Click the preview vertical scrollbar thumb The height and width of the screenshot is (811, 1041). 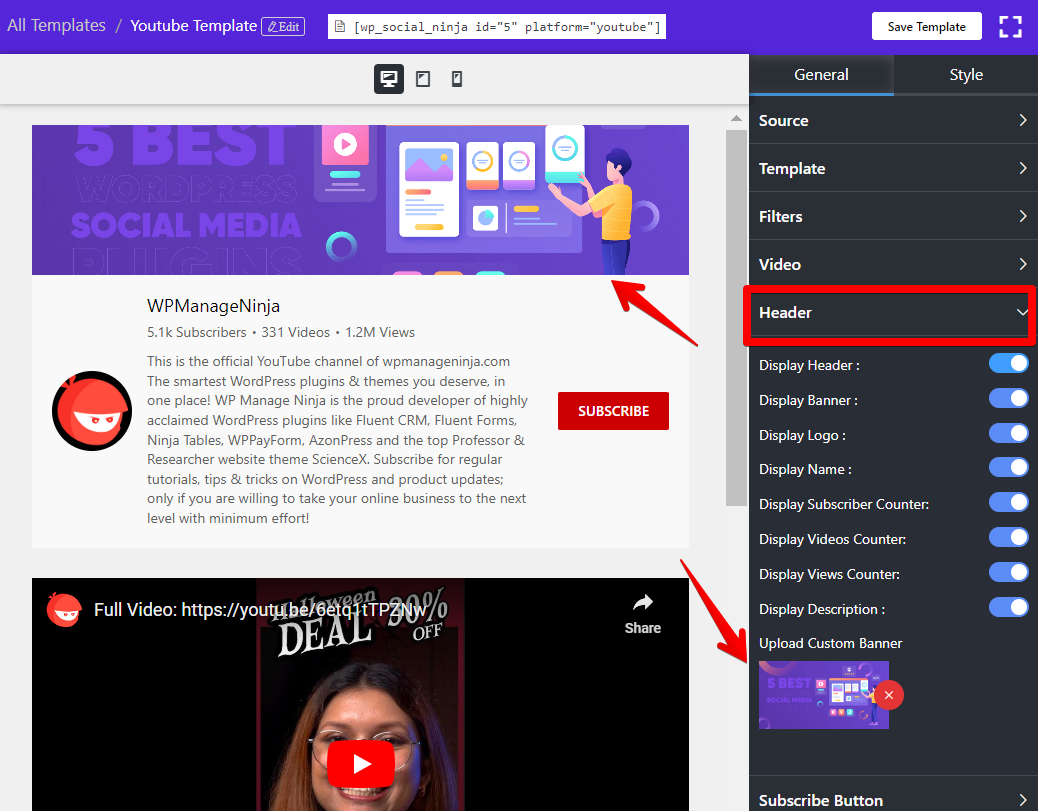pos(736,318)
